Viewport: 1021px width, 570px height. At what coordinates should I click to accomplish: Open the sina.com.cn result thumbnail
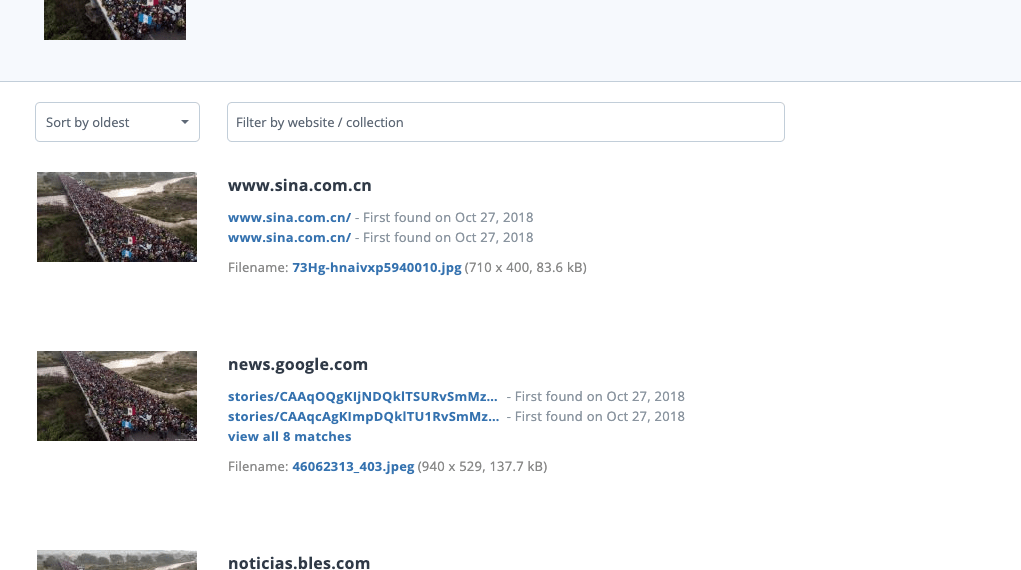117,217
